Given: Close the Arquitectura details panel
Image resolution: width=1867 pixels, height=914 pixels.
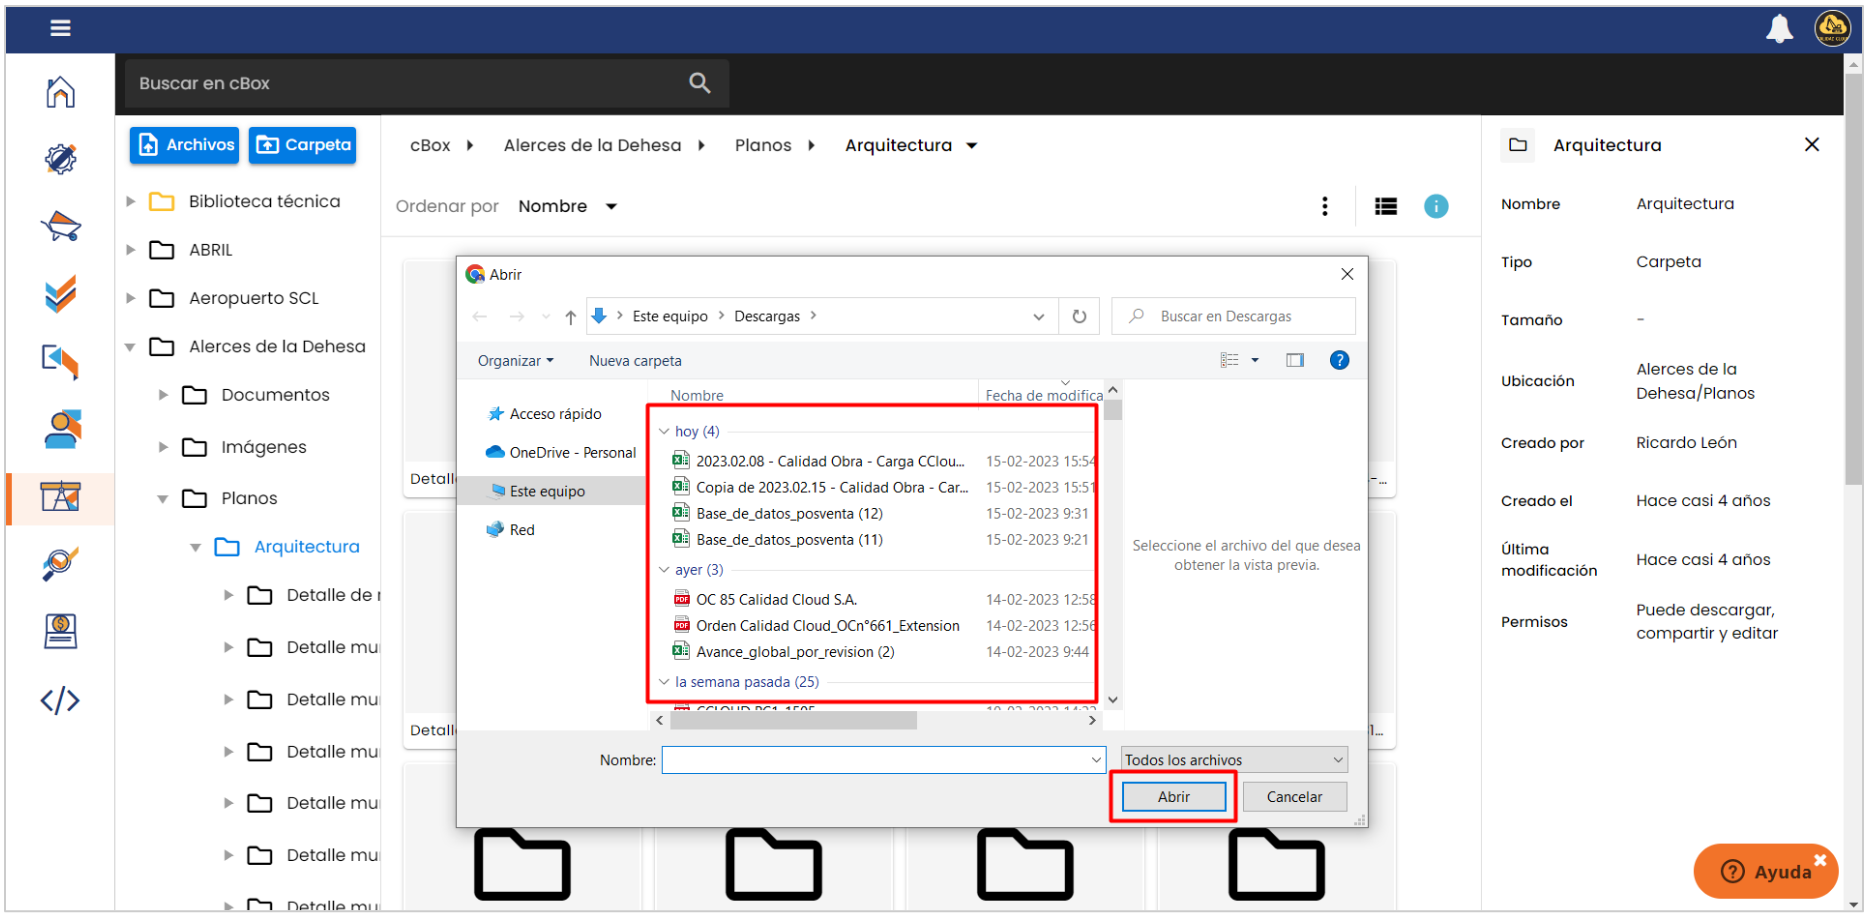Looking at the screenshot, I should click(x=1812, y=145).
